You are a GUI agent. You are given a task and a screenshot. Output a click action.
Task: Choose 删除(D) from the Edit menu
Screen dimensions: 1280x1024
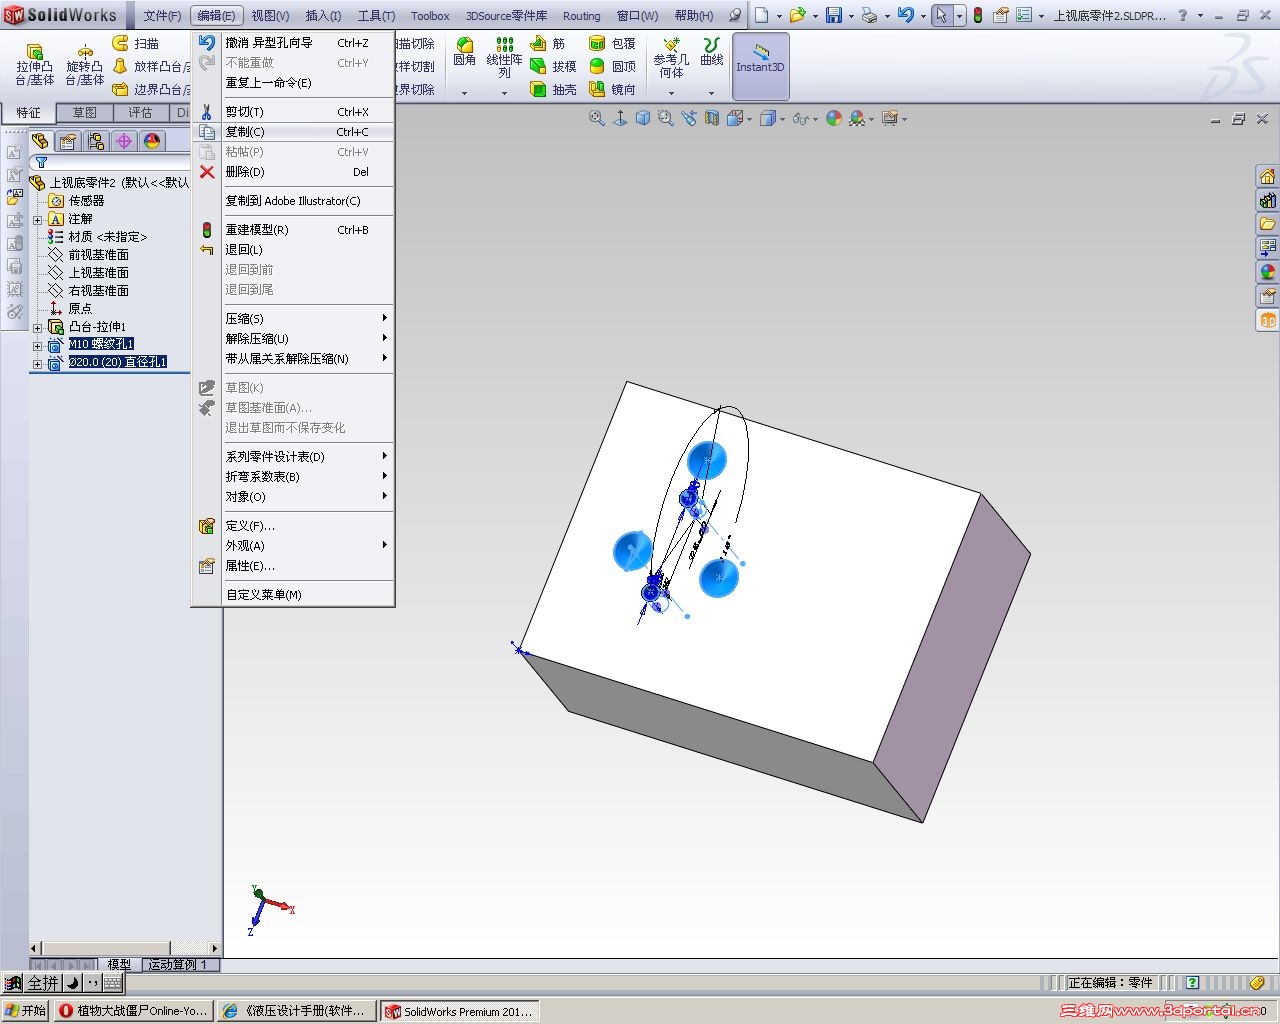294,172
